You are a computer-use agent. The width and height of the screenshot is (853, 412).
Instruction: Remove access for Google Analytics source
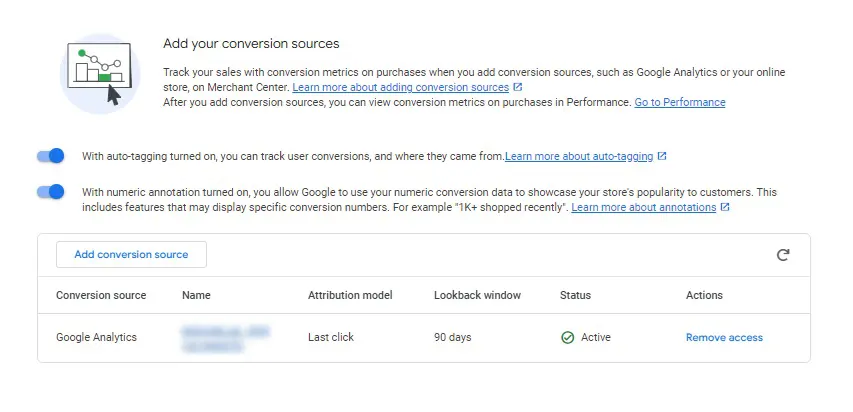coord(724,337)
